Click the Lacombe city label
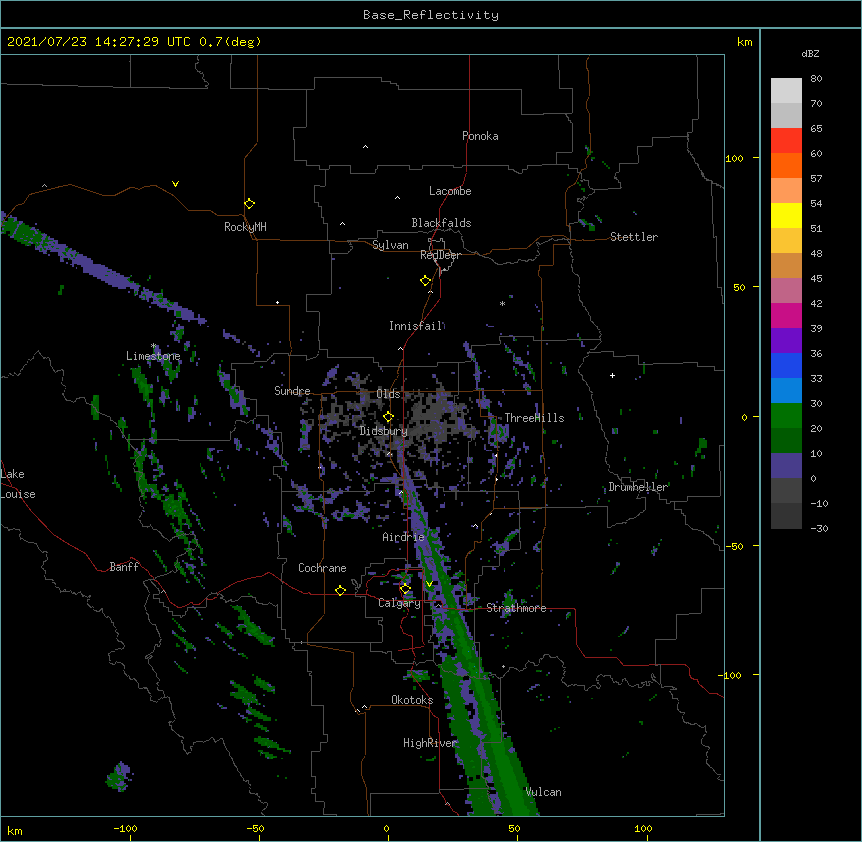The image size is (862, 842). pos(450,191)
